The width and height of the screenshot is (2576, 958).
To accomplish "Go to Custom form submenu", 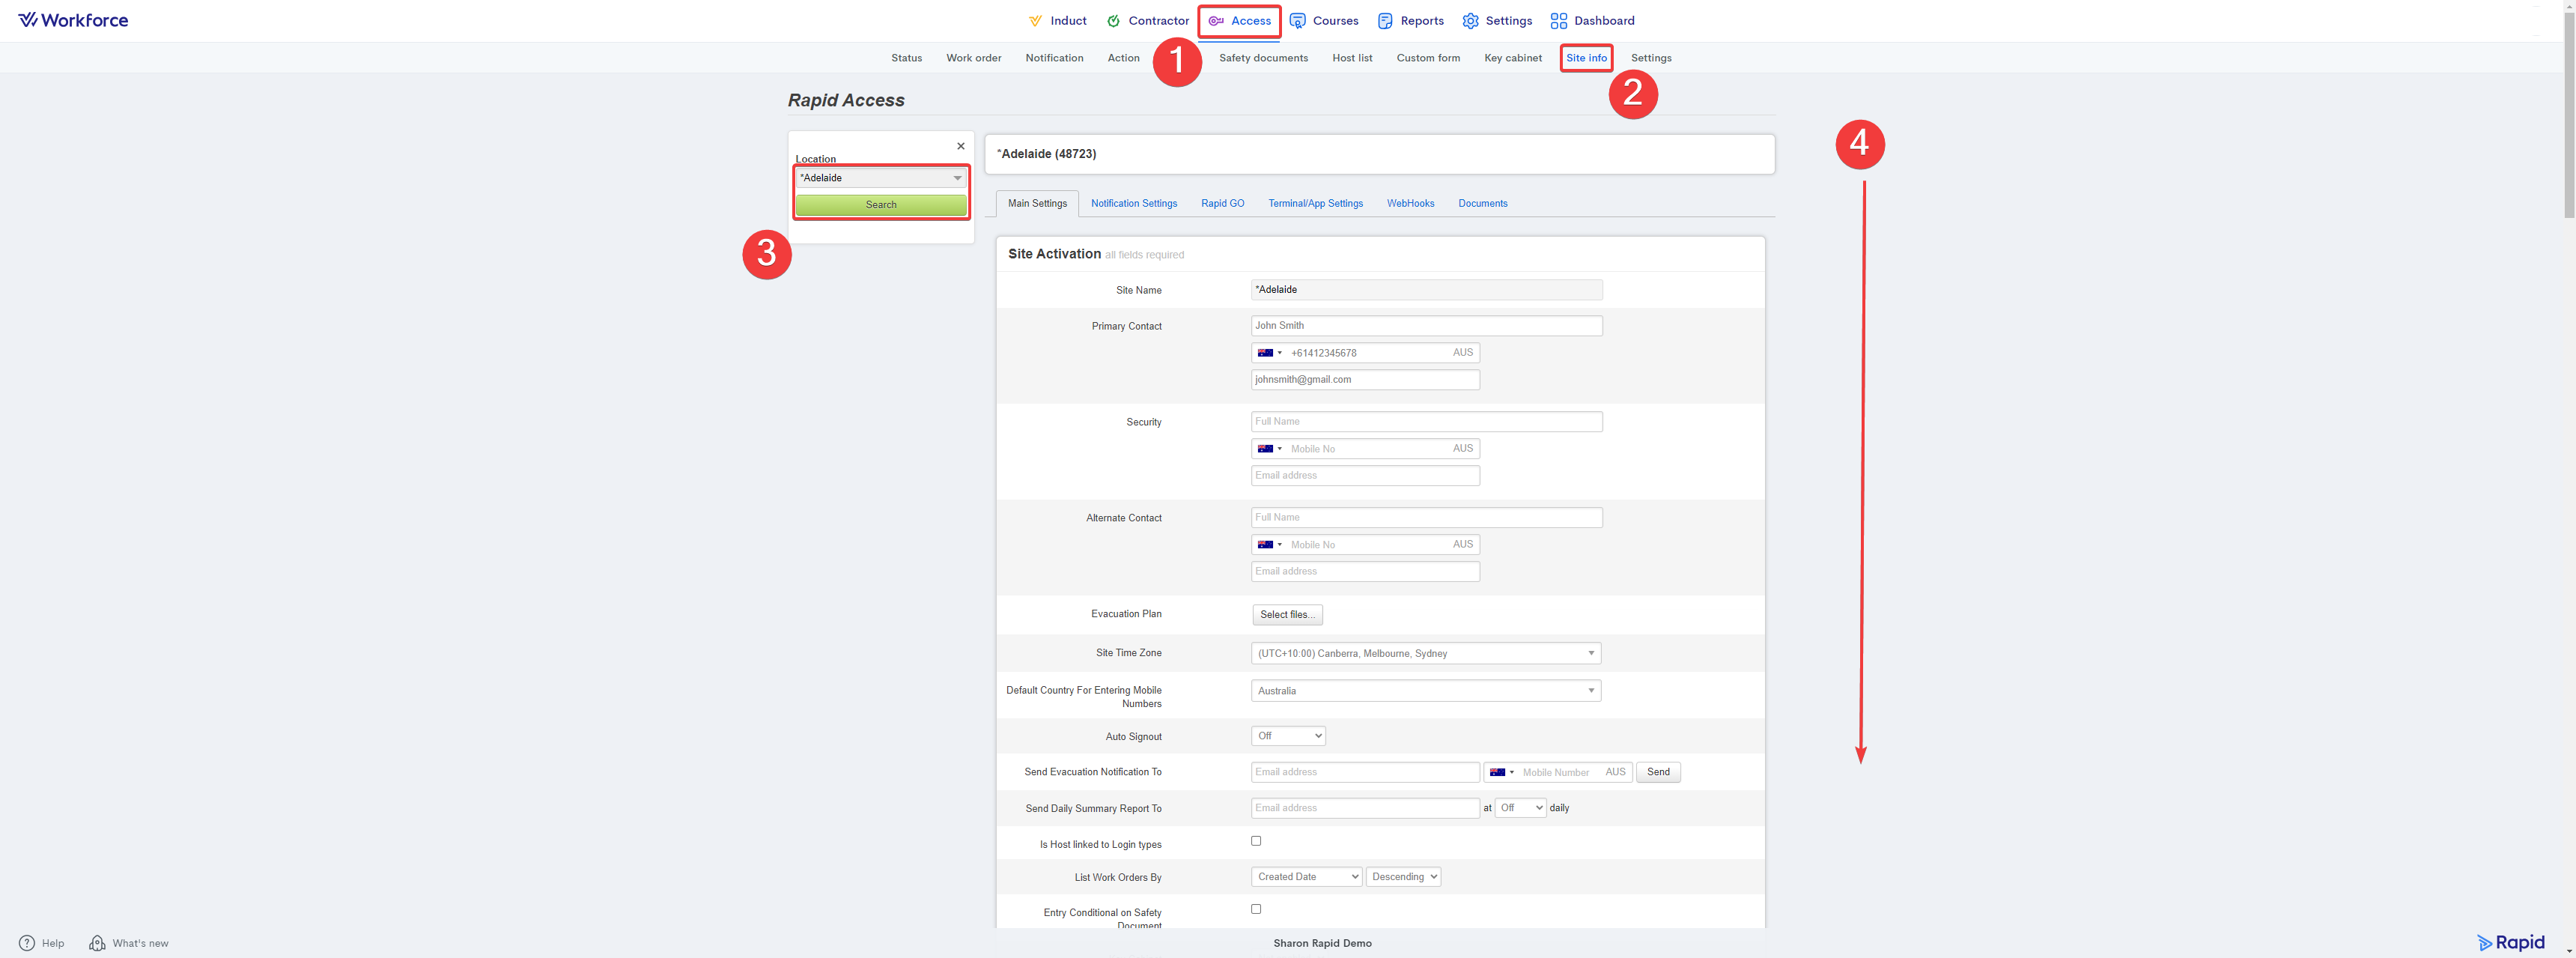I will coord(1428,58).
